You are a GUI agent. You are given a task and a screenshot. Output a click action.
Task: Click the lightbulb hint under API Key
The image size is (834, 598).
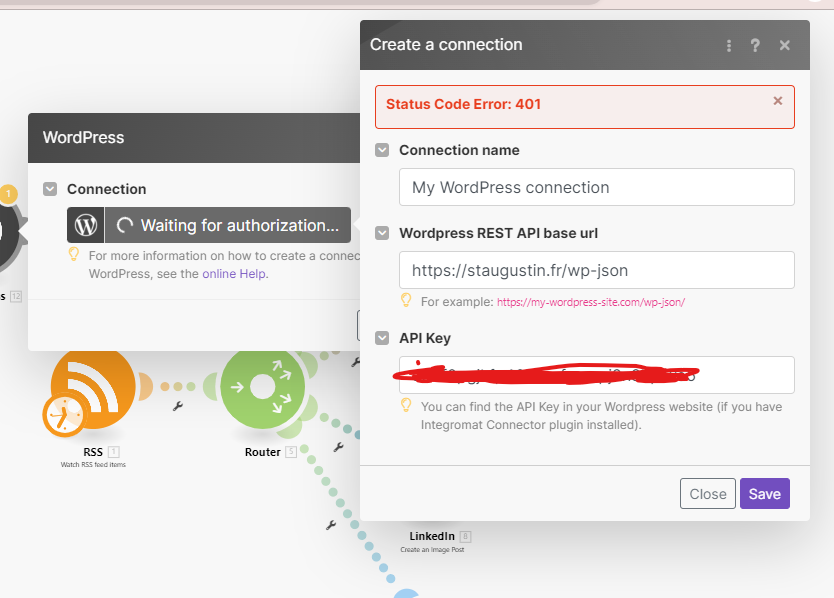point(406,405)
